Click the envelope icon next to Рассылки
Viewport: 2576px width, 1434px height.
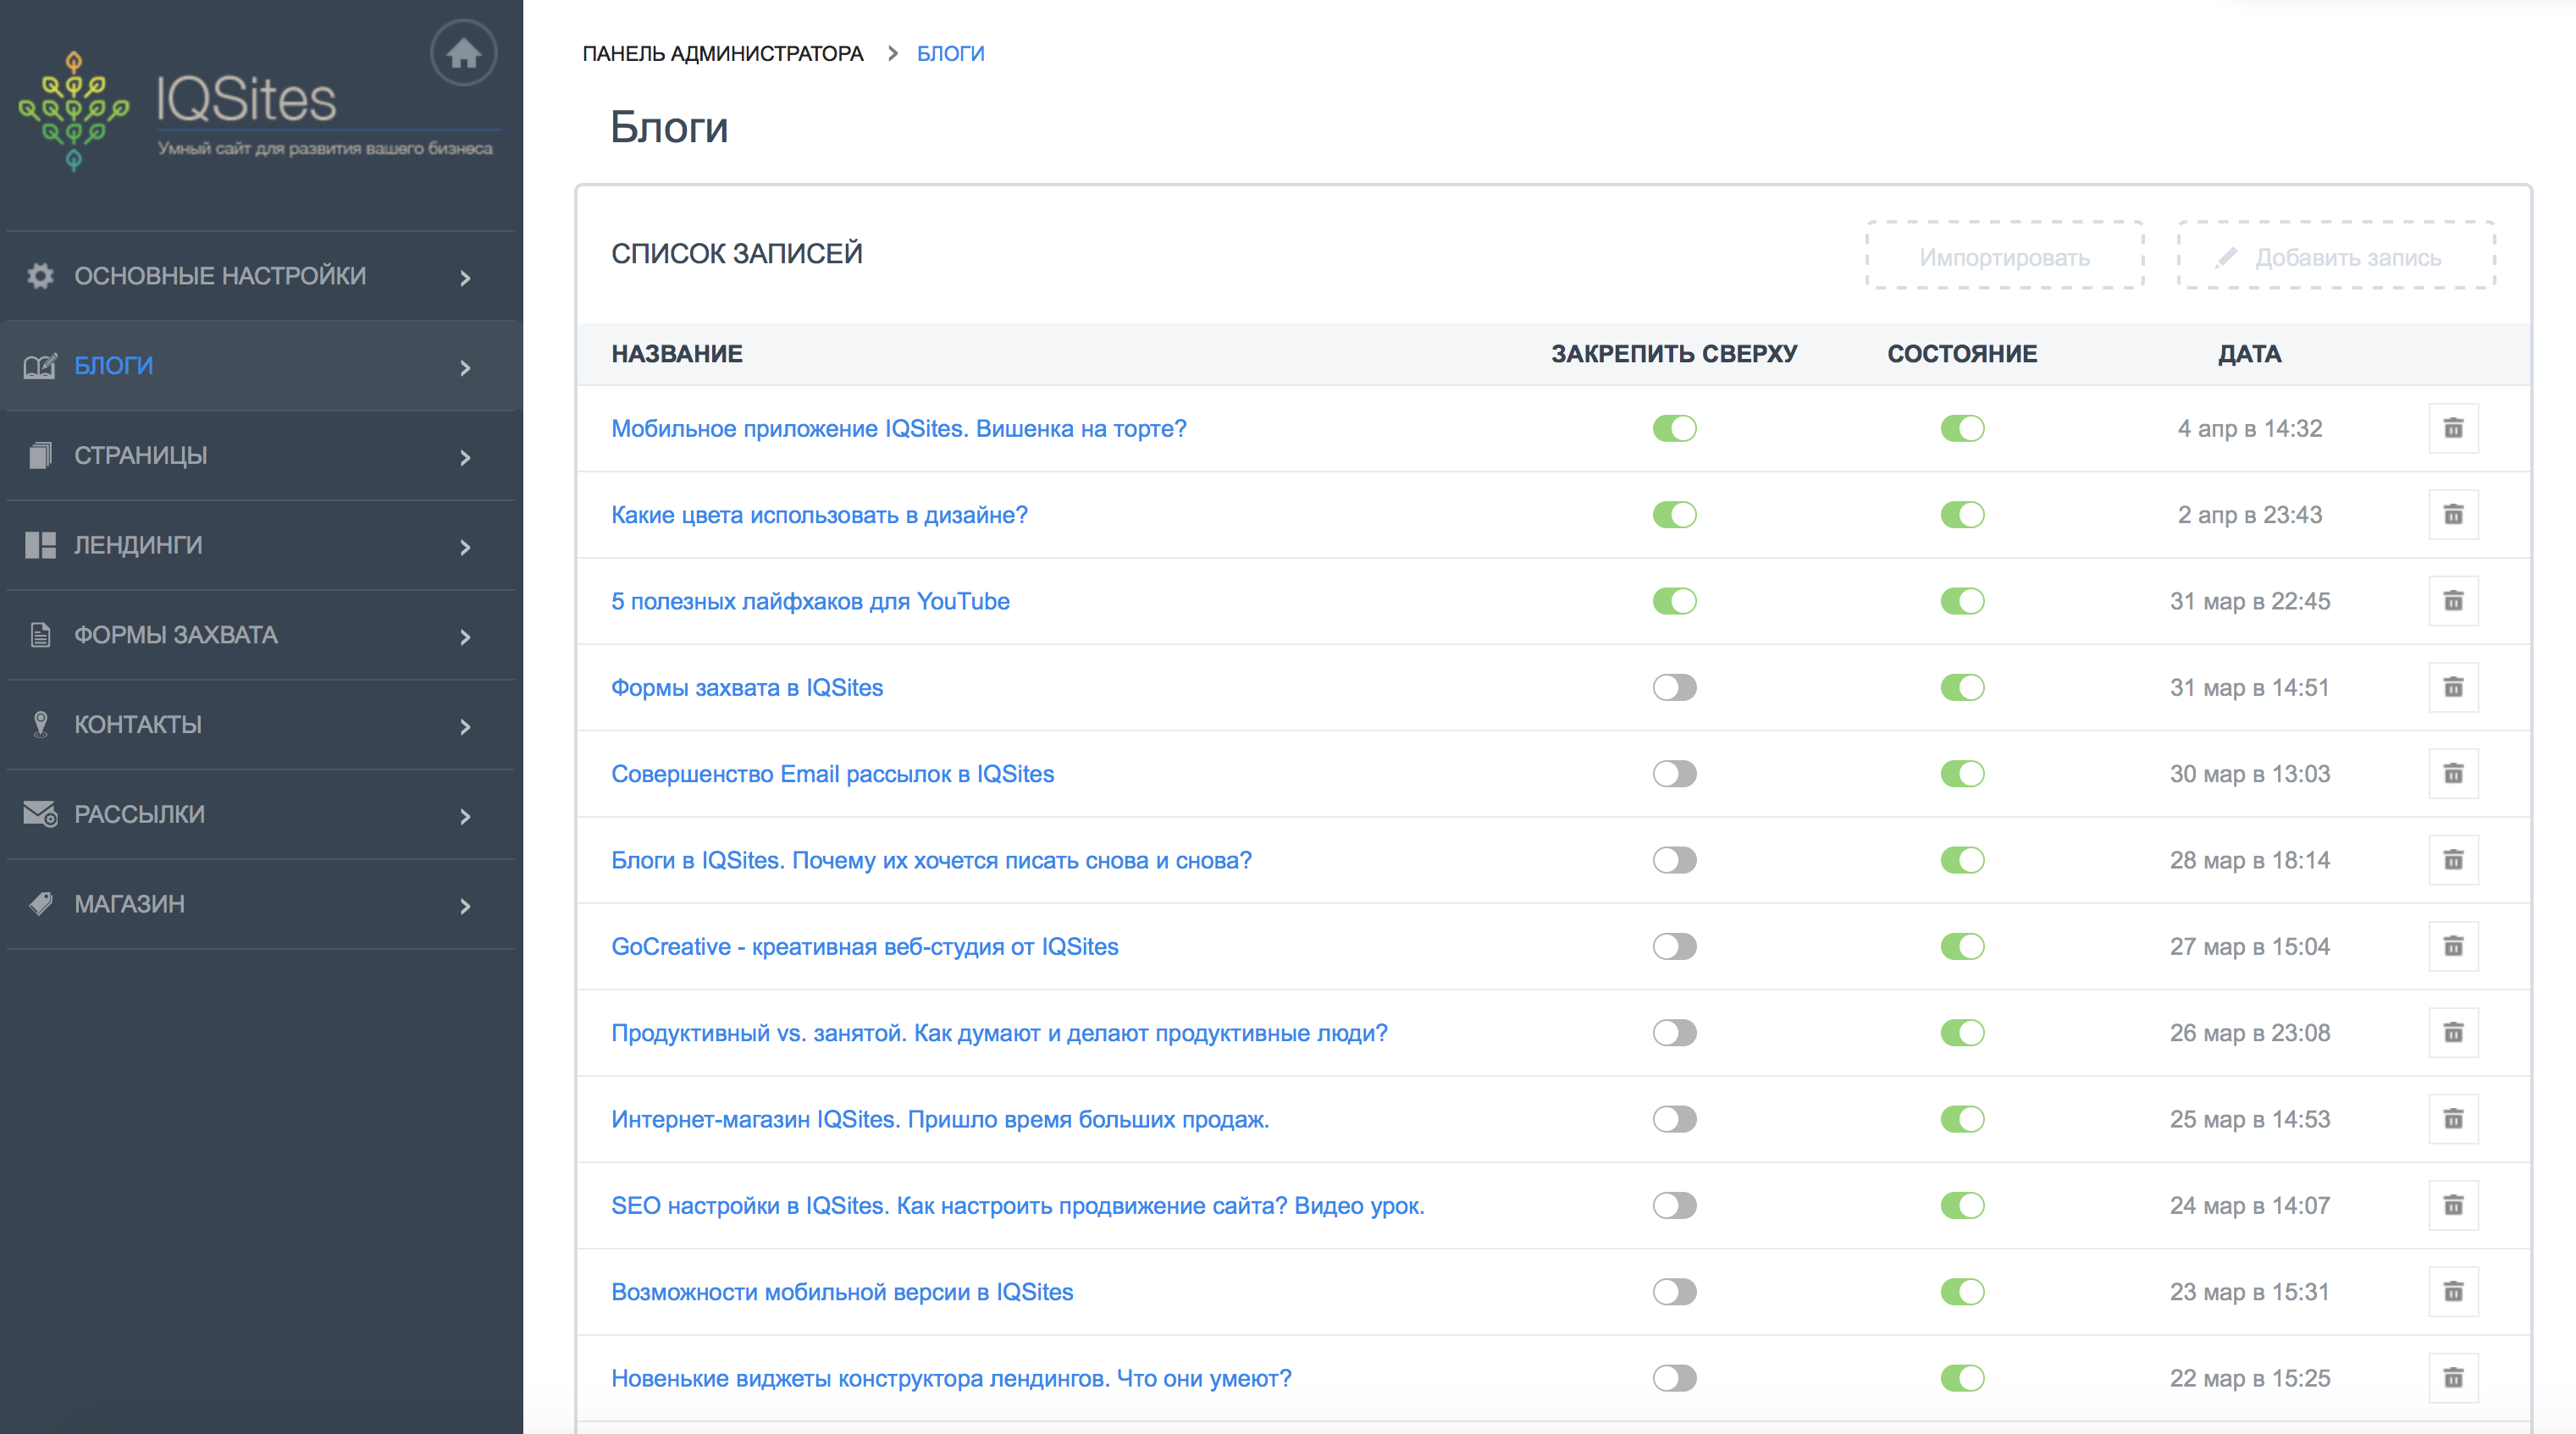(40, 814)
